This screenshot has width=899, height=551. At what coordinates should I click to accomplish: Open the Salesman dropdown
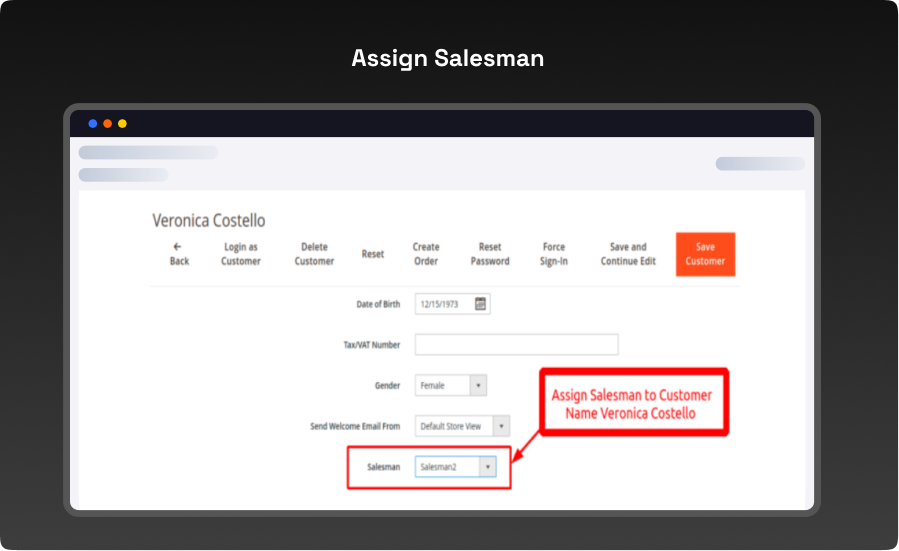pyautogui.click(x=487, y=467)
